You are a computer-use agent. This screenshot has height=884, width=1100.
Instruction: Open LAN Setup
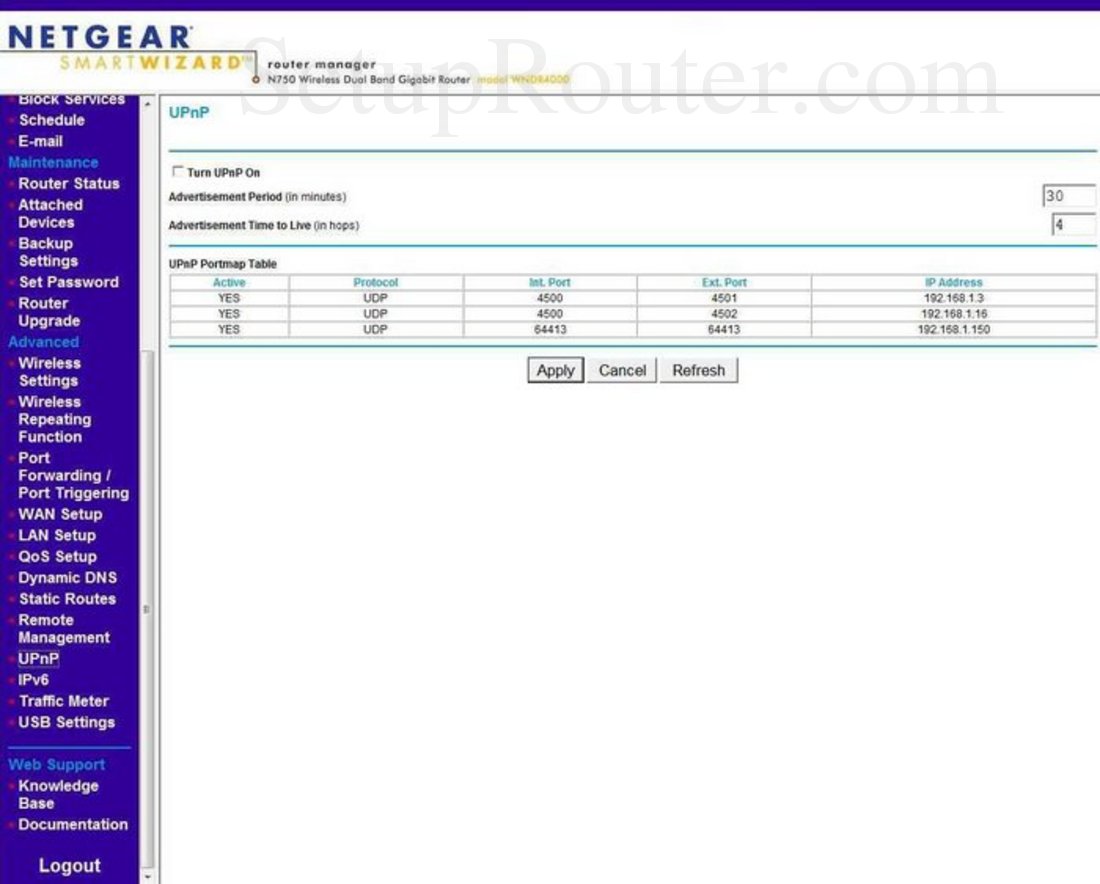(57, 535)
